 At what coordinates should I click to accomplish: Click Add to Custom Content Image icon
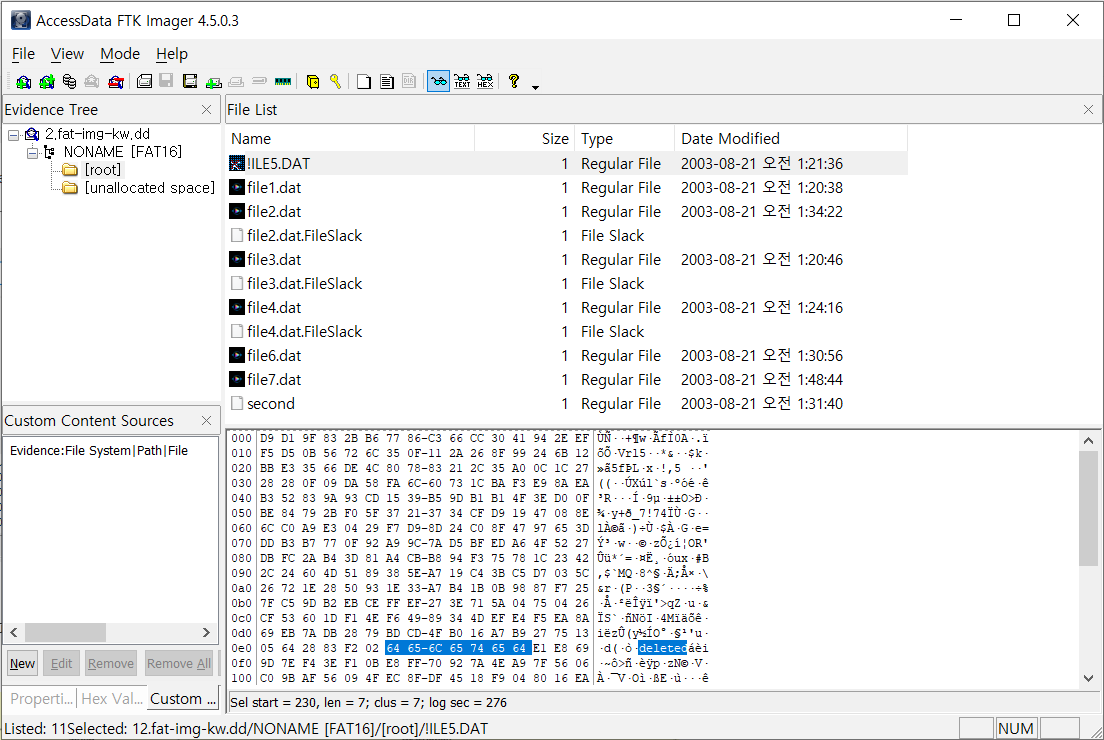[x=213, y=82]
